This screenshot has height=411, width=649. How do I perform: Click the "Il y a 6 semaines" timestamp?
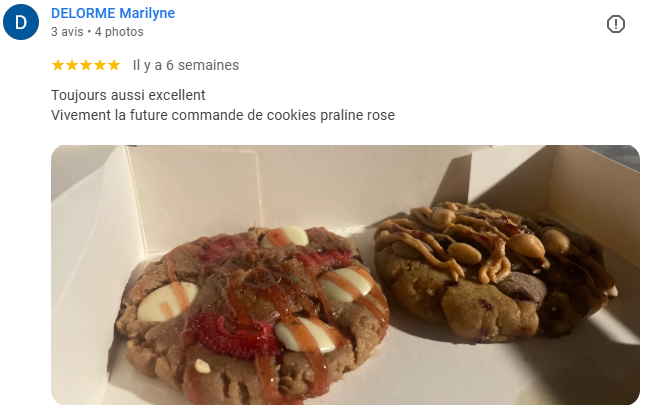tap(185, 65)
